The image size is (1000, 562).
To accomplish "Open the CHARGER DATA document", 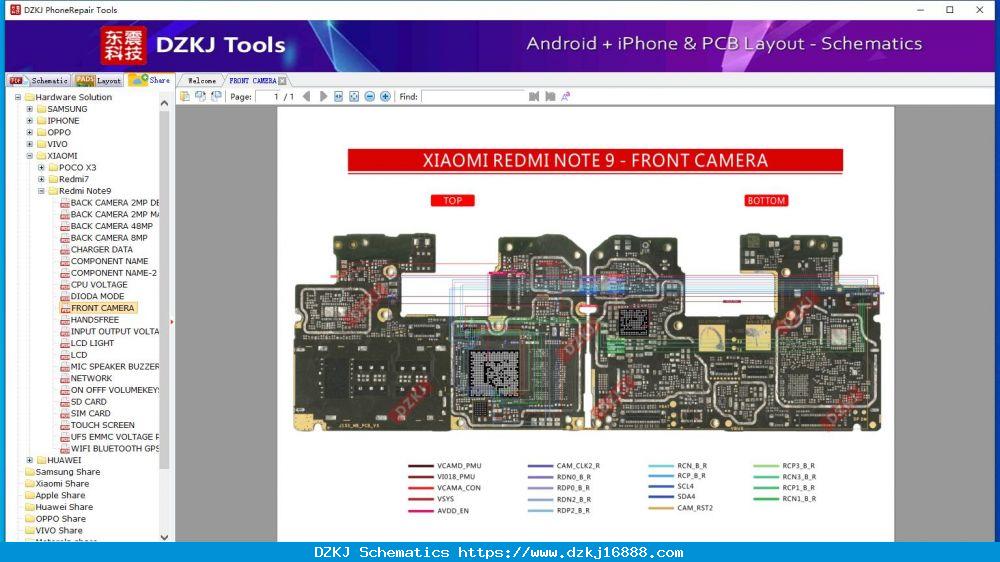I will tap(101, 249).
